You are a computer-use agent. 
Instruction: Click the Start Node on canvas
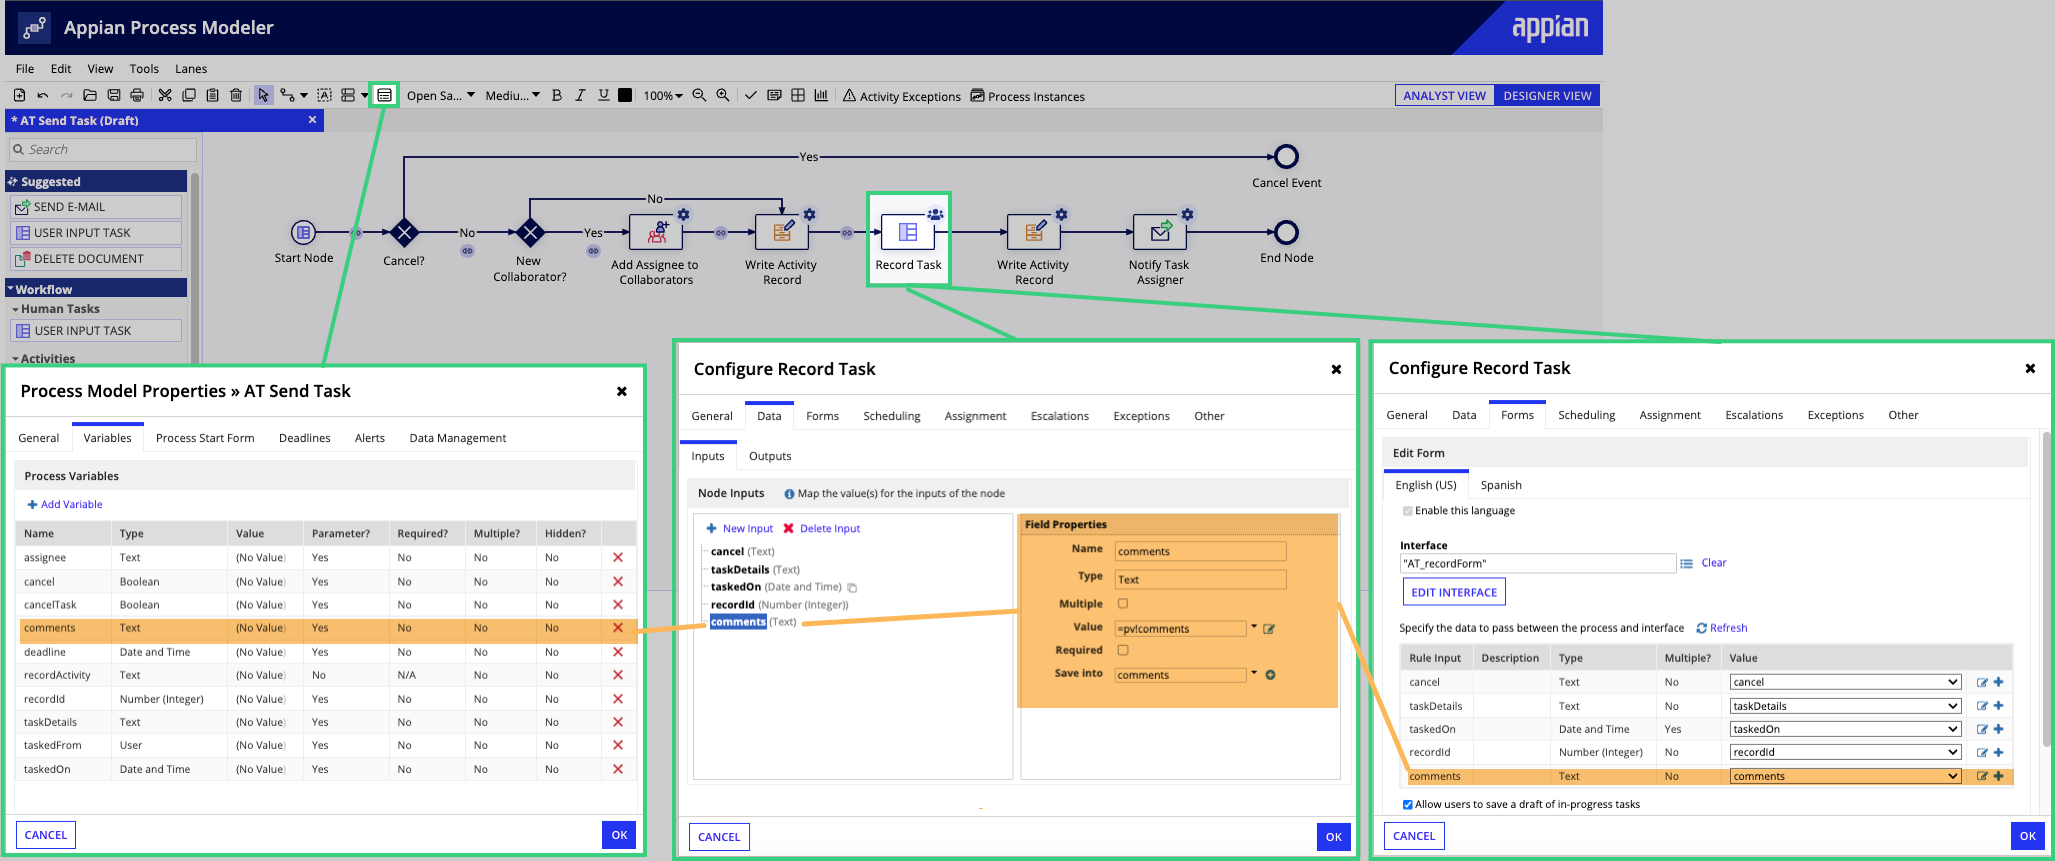[303, 232]
